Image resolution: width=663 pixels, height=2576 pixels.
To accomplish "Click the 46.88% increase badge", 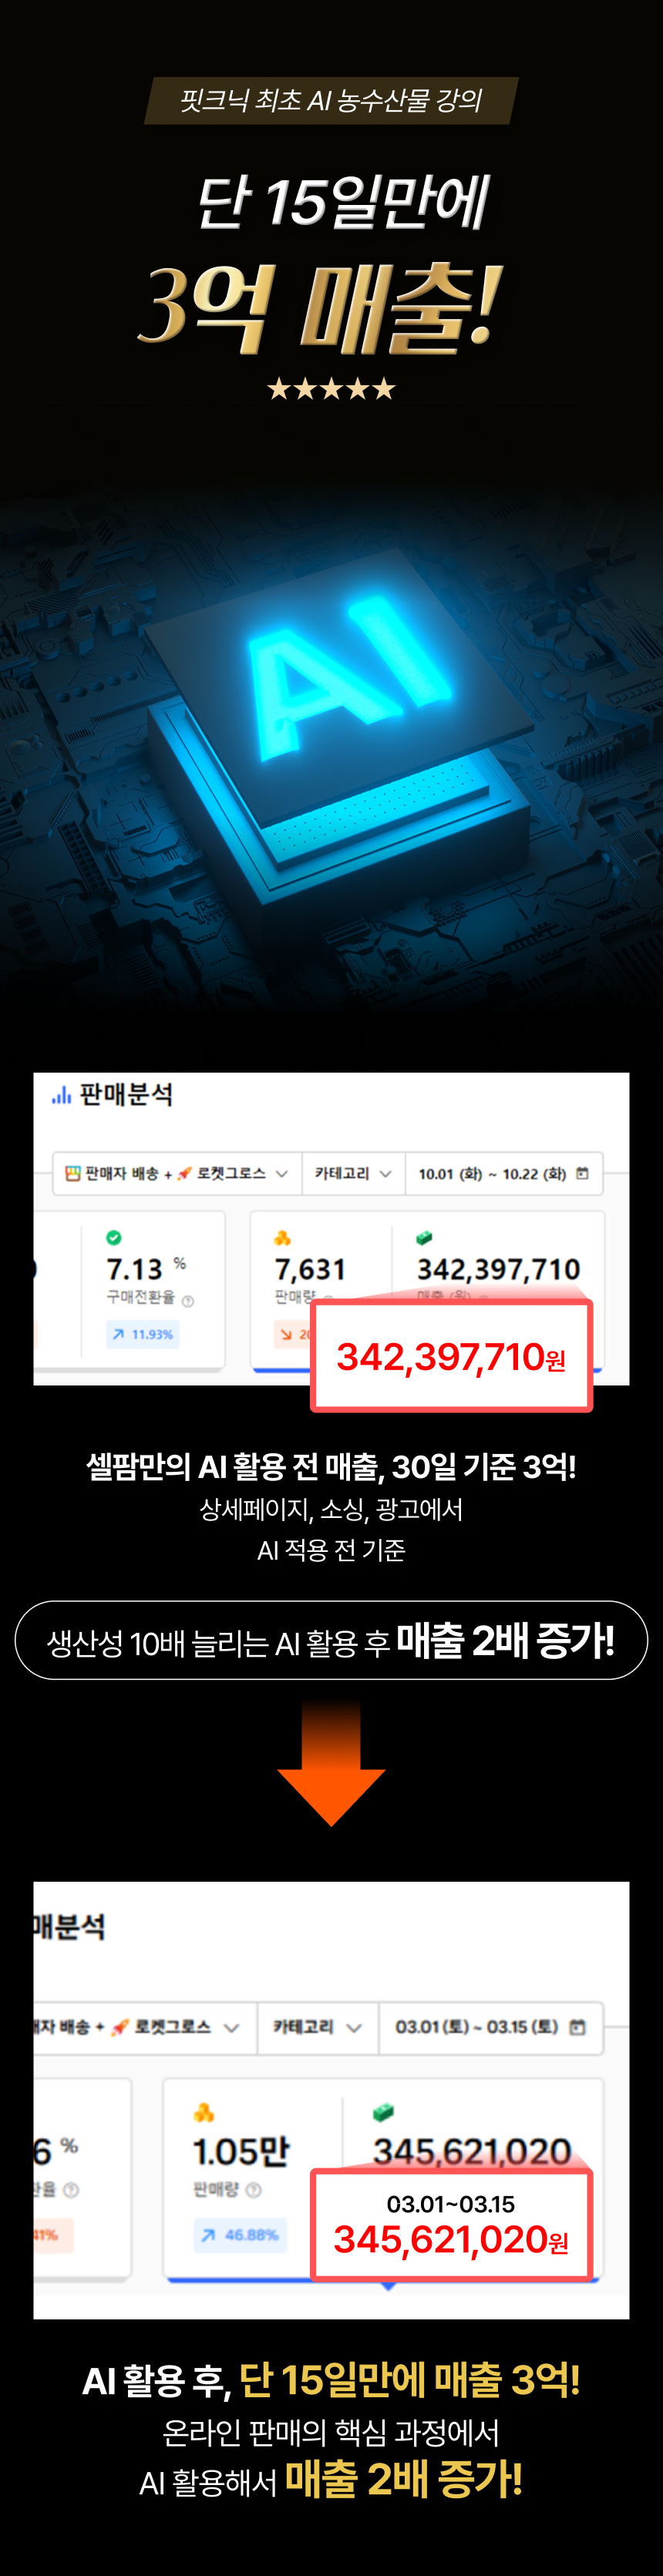I will click(240, 2235).
